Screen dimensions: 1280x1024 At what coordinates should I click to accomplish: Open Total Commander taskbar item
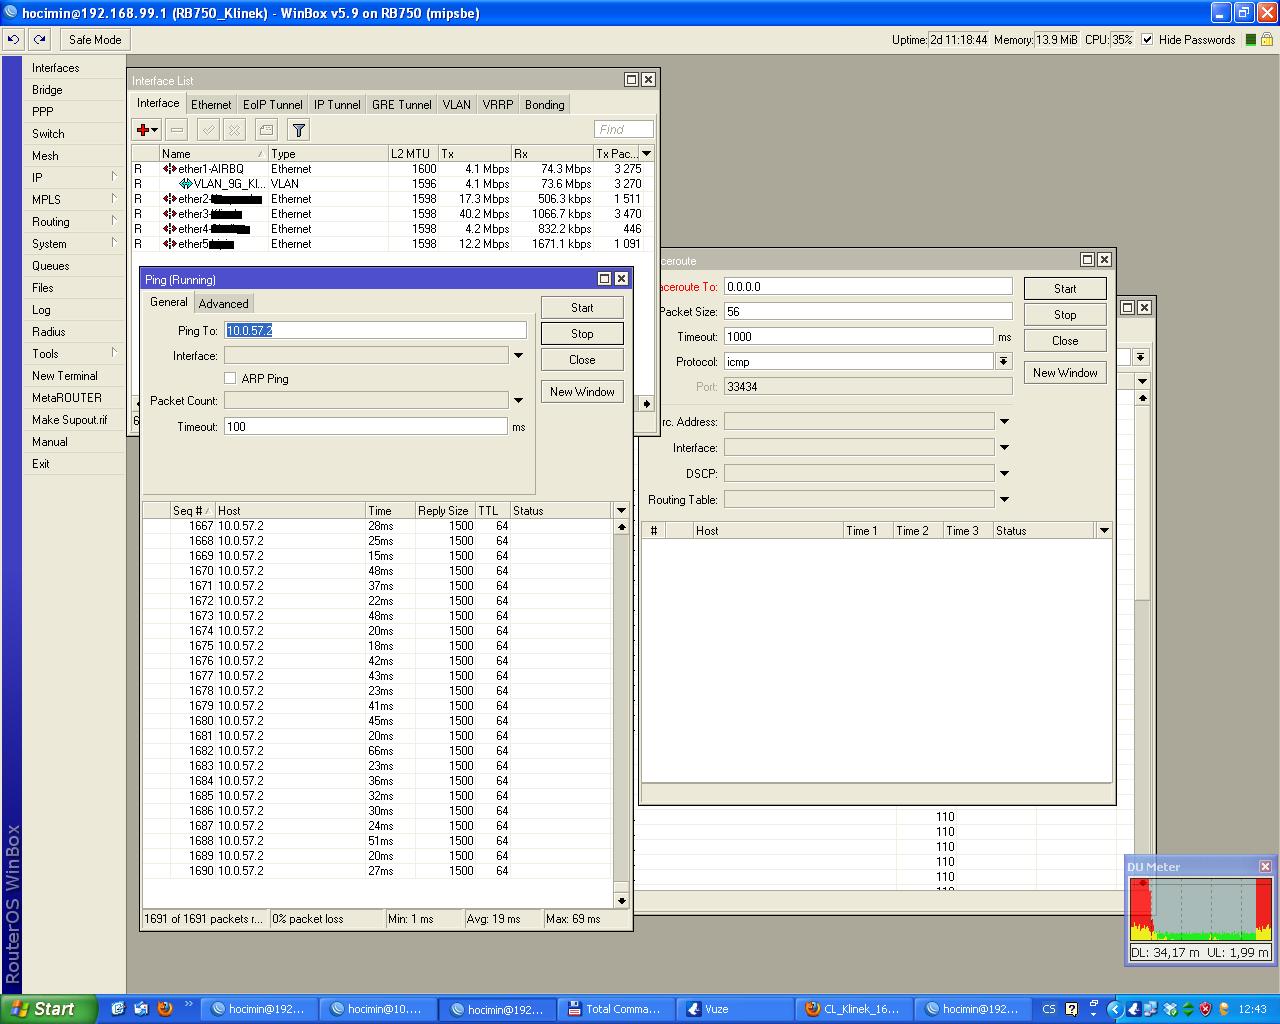(x=614, y=1009)
